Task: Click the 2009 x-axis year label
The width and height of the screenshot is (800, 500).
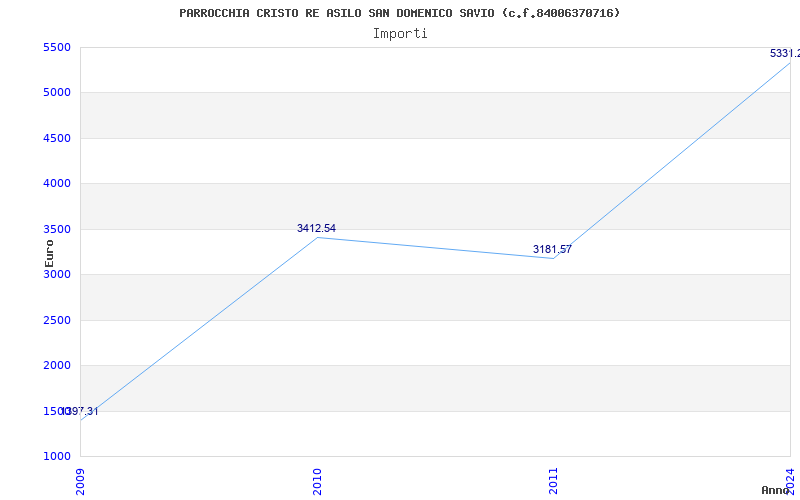Action: pyautogui.click(x=81, y=481)
